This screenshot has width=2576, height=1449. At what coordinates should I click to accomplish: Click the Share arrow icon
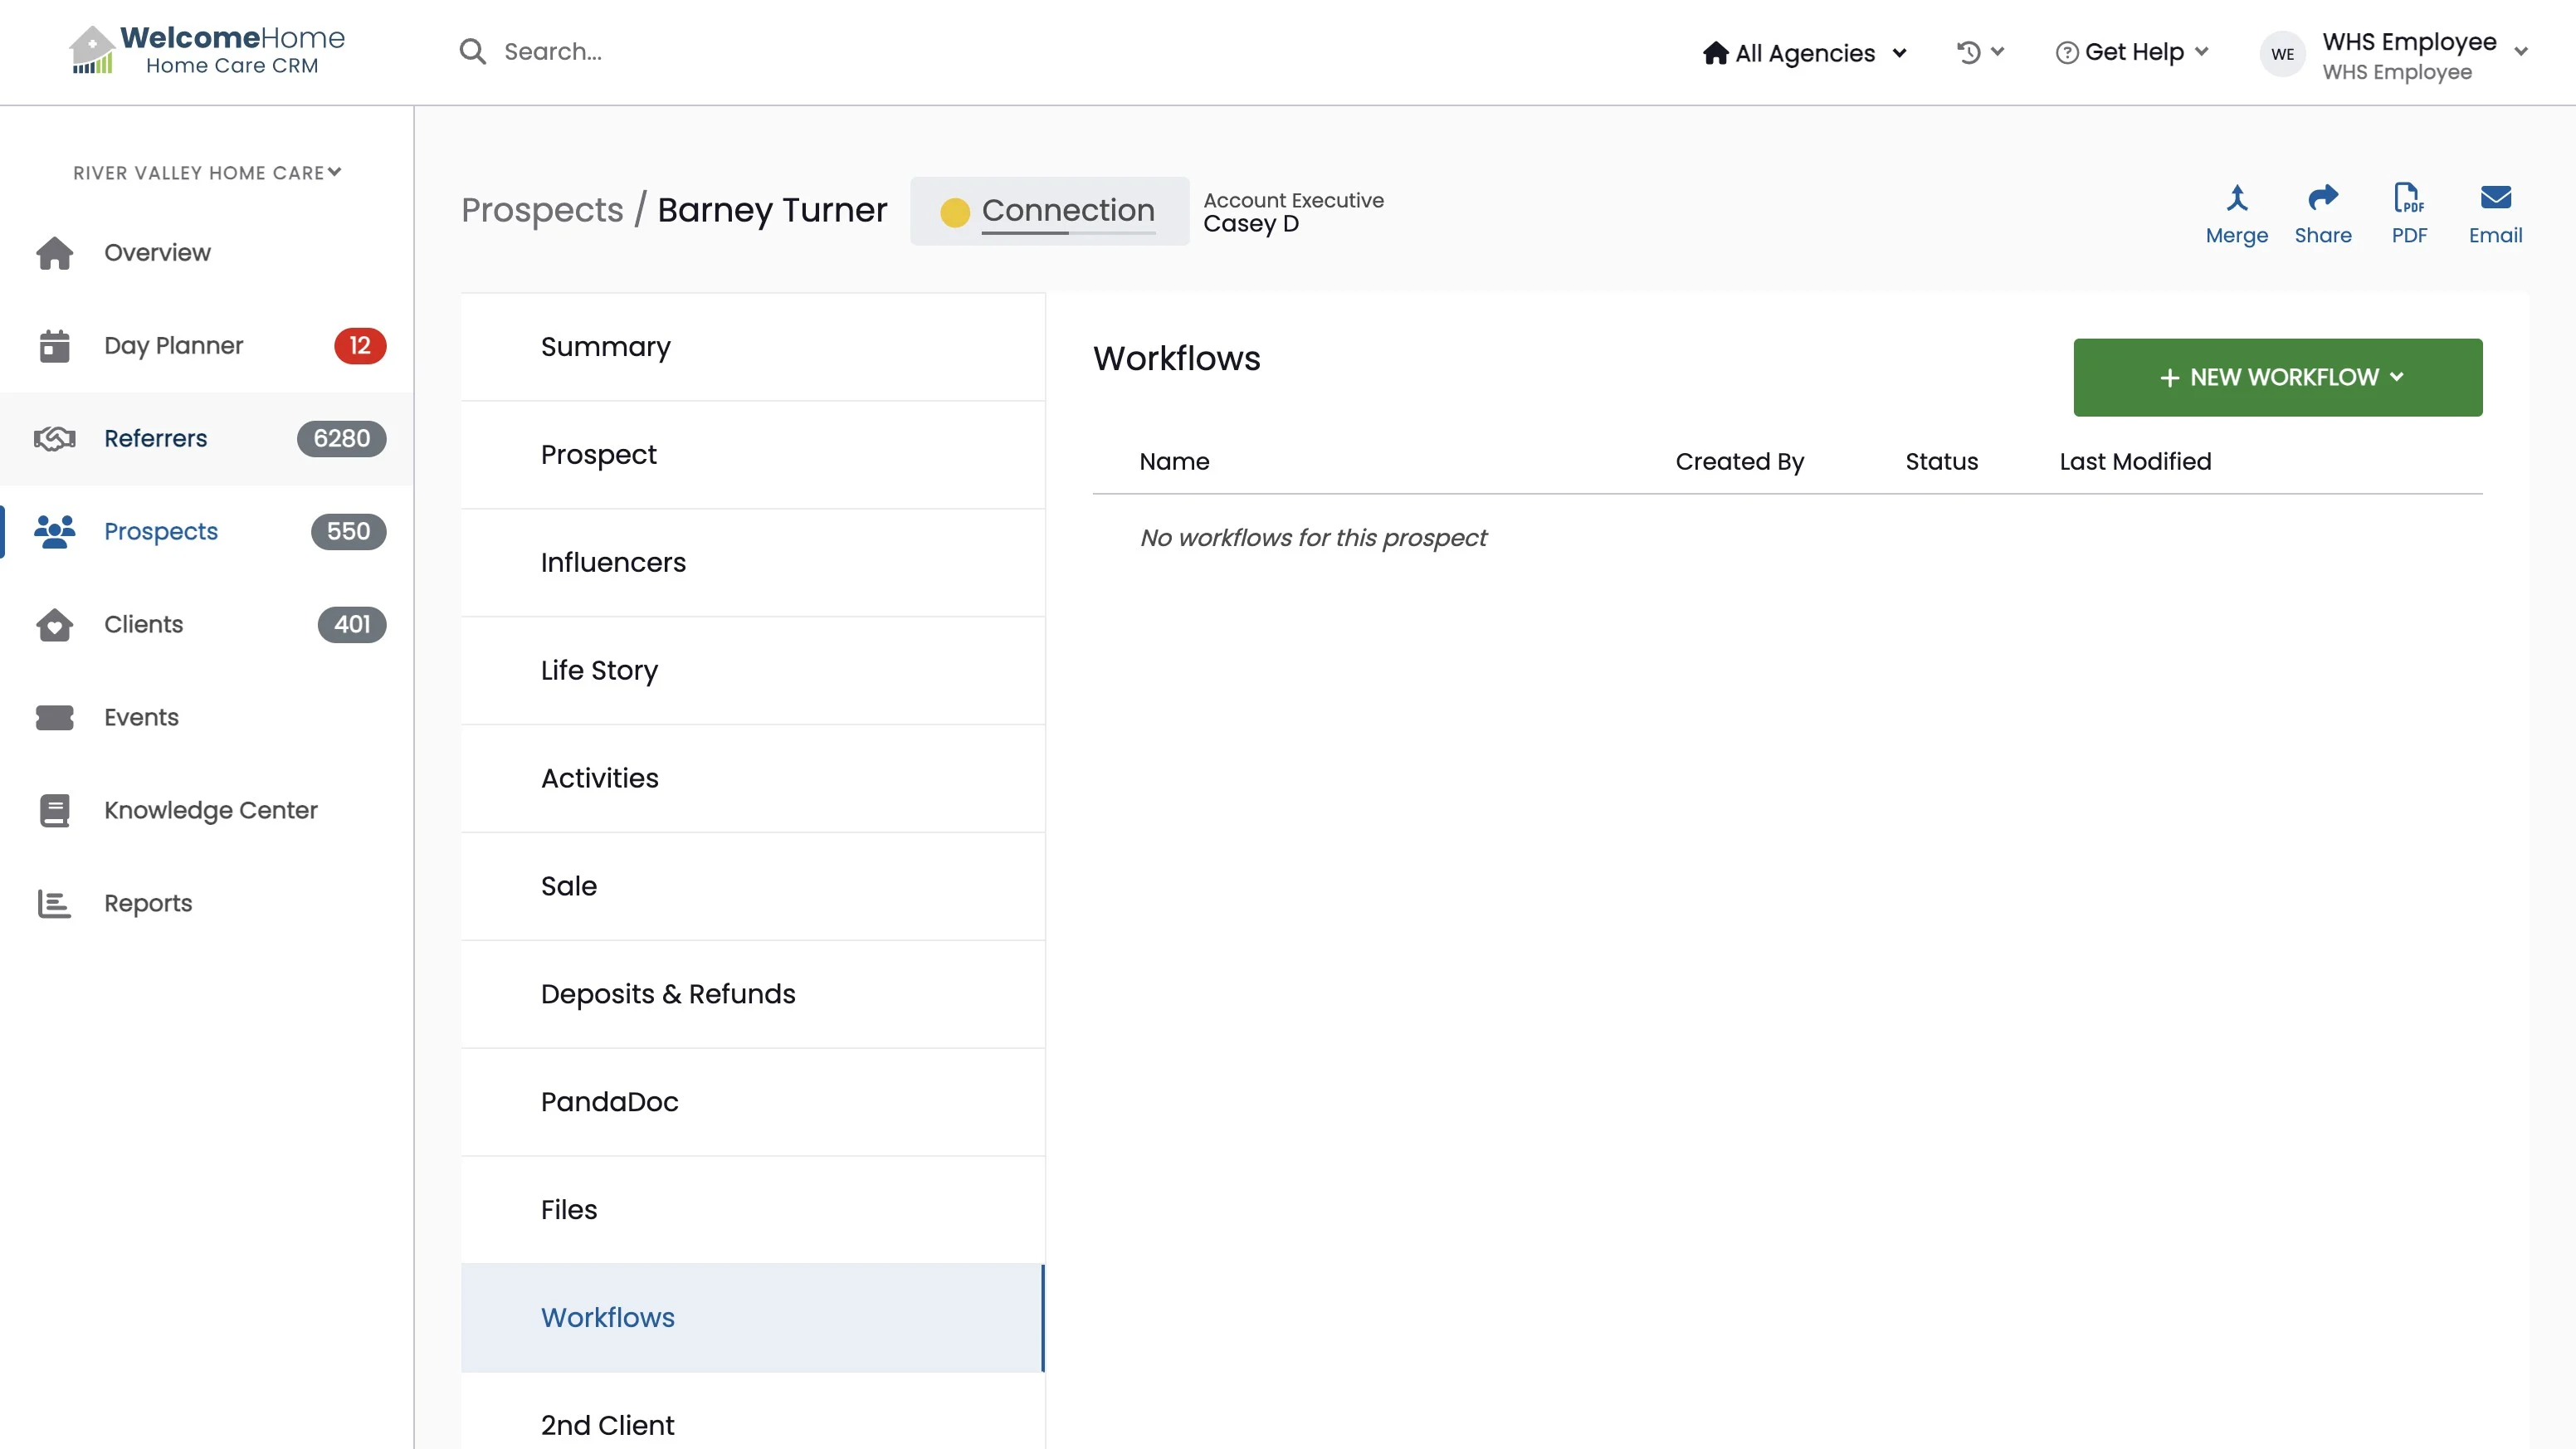tap(2322, 198)
